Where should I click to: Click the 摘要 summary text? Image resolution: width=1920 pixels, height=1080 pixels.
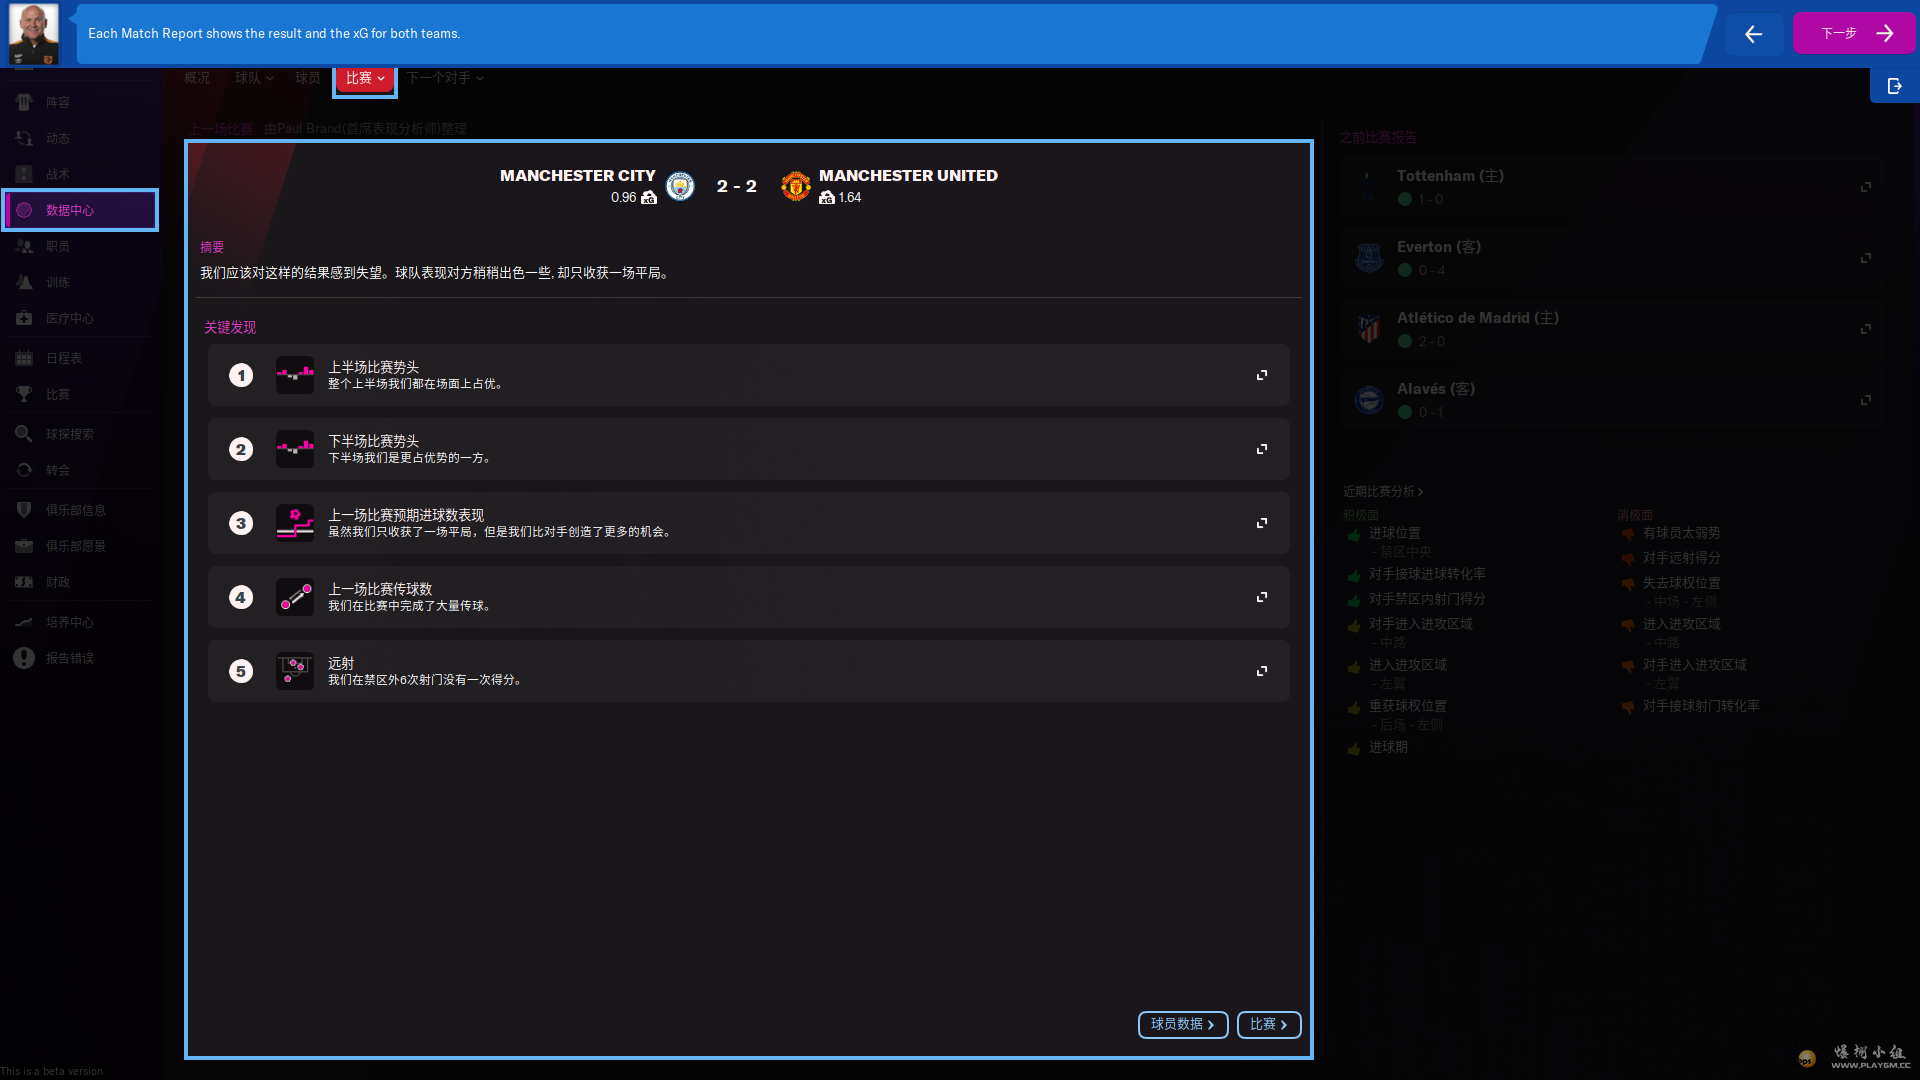click(212, 248)
